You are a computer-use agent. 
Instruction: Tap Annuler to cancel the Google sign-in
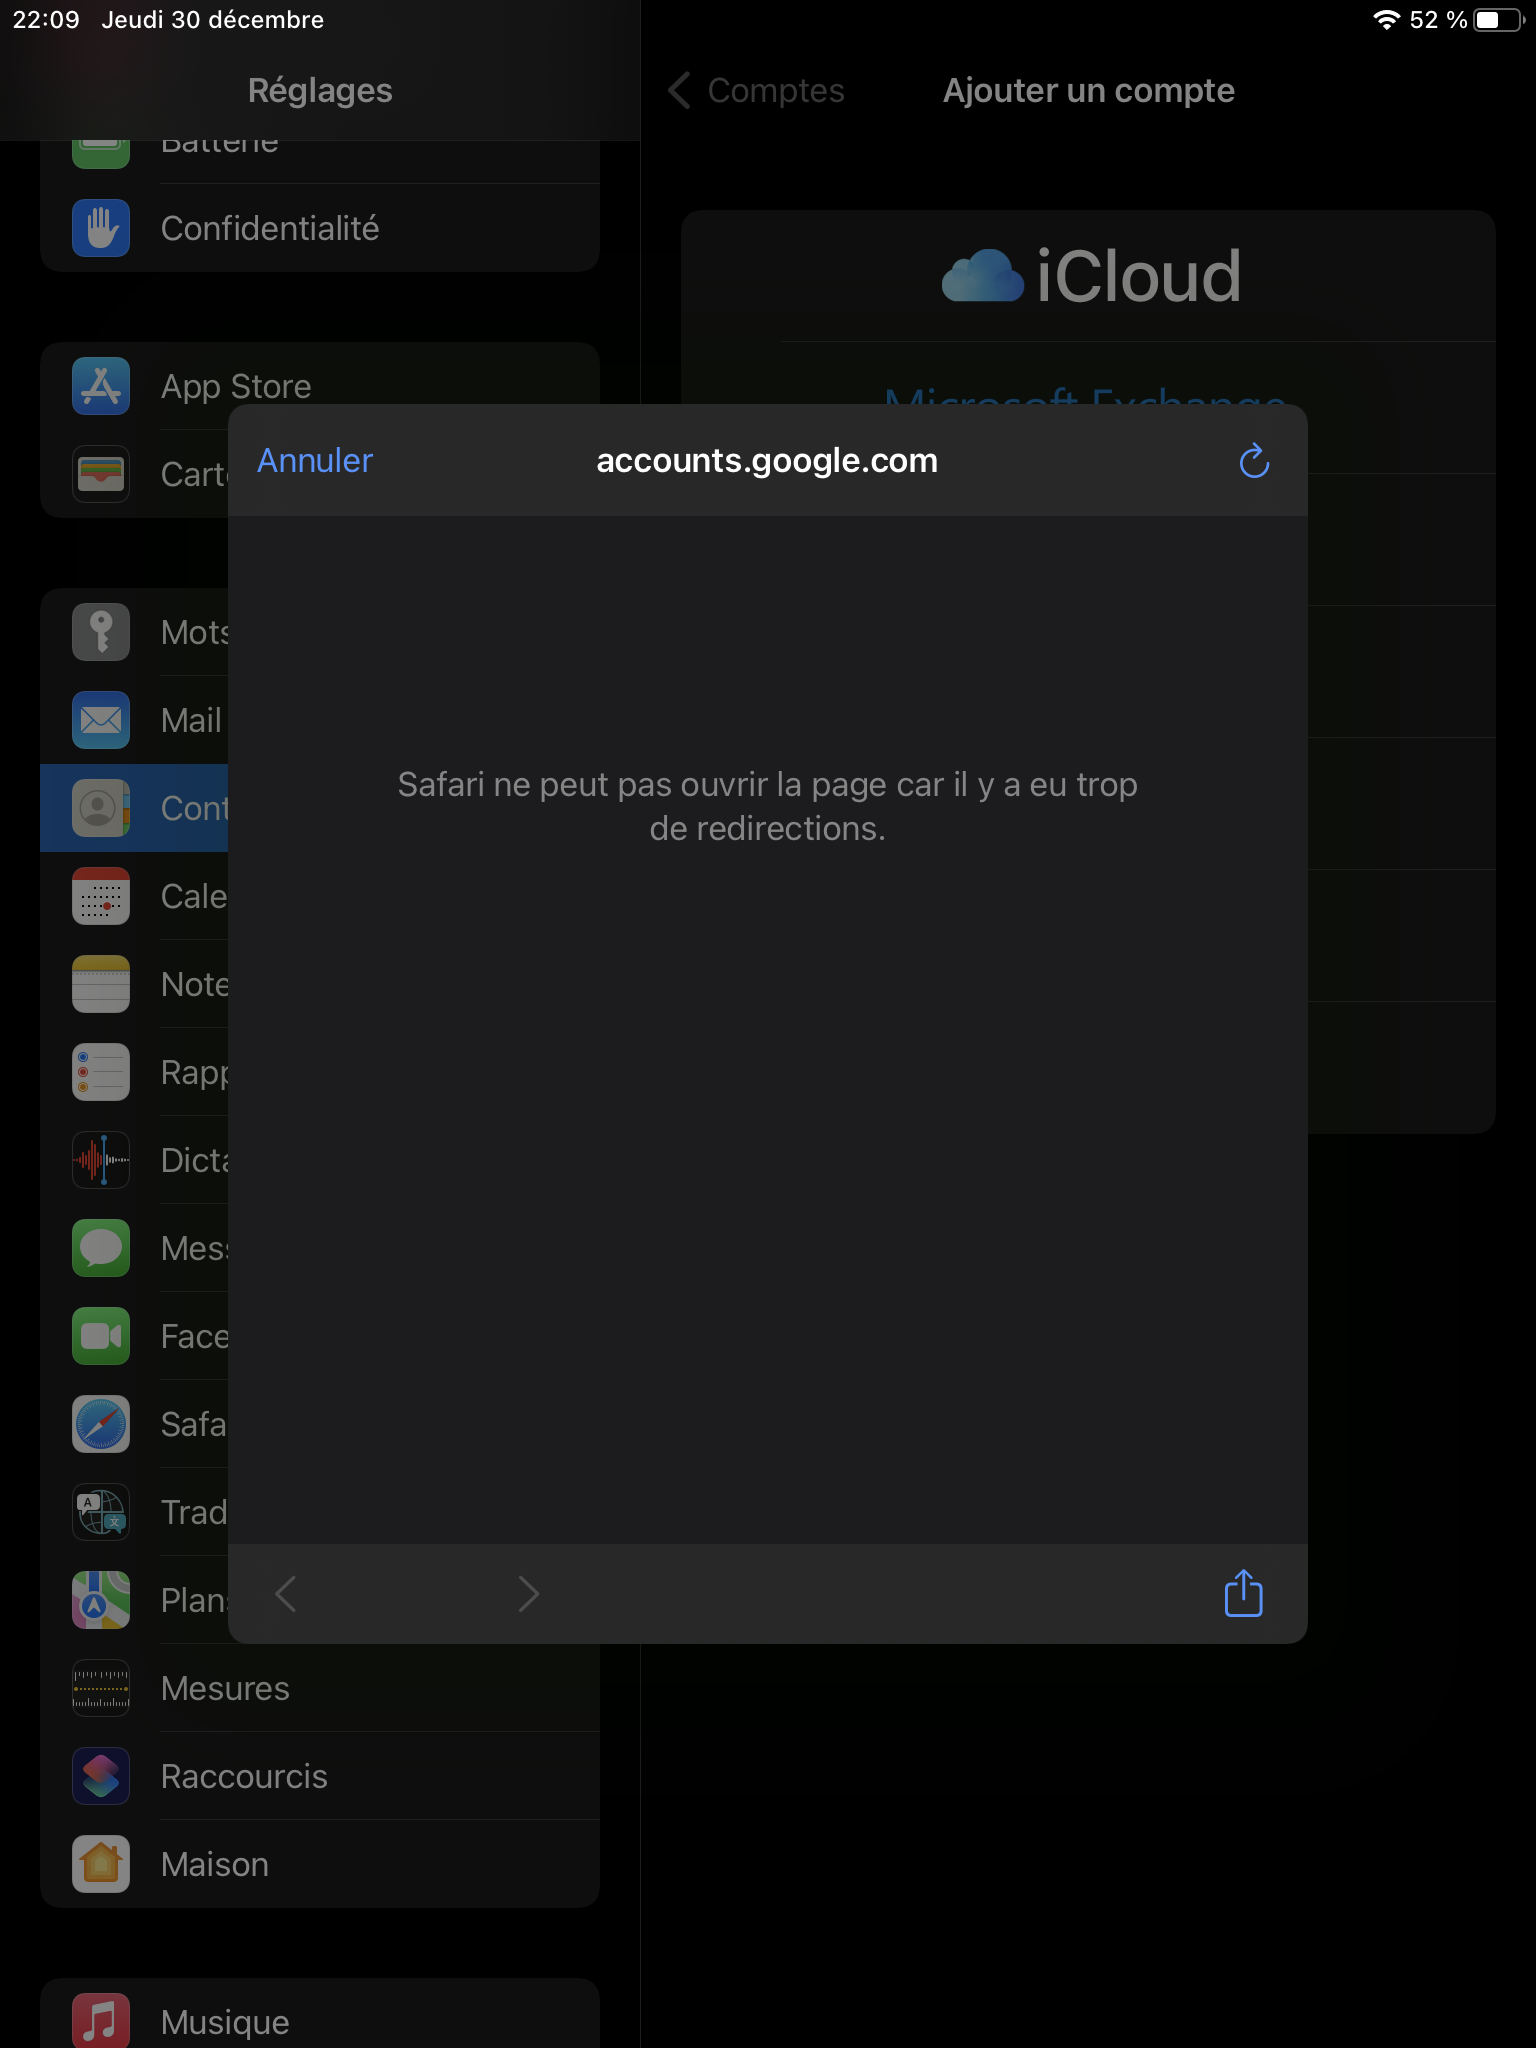click(315, 461)
